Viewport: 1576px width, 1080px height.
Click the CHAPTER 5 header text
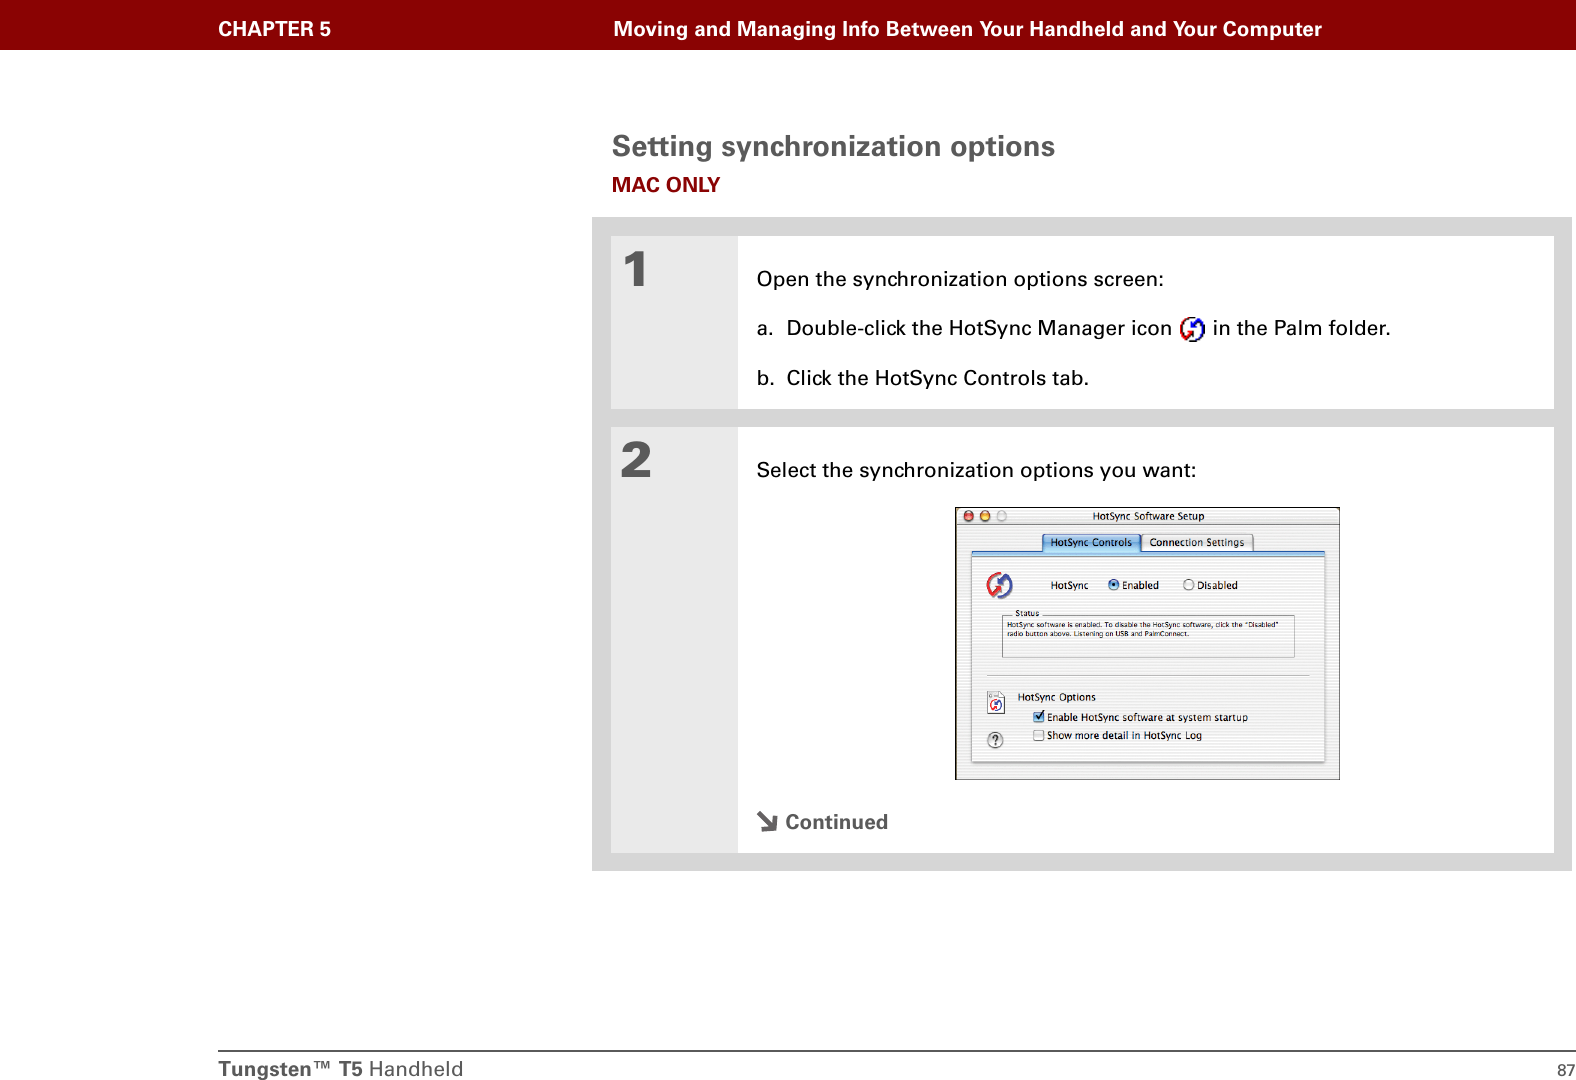[x=274, y=29]
